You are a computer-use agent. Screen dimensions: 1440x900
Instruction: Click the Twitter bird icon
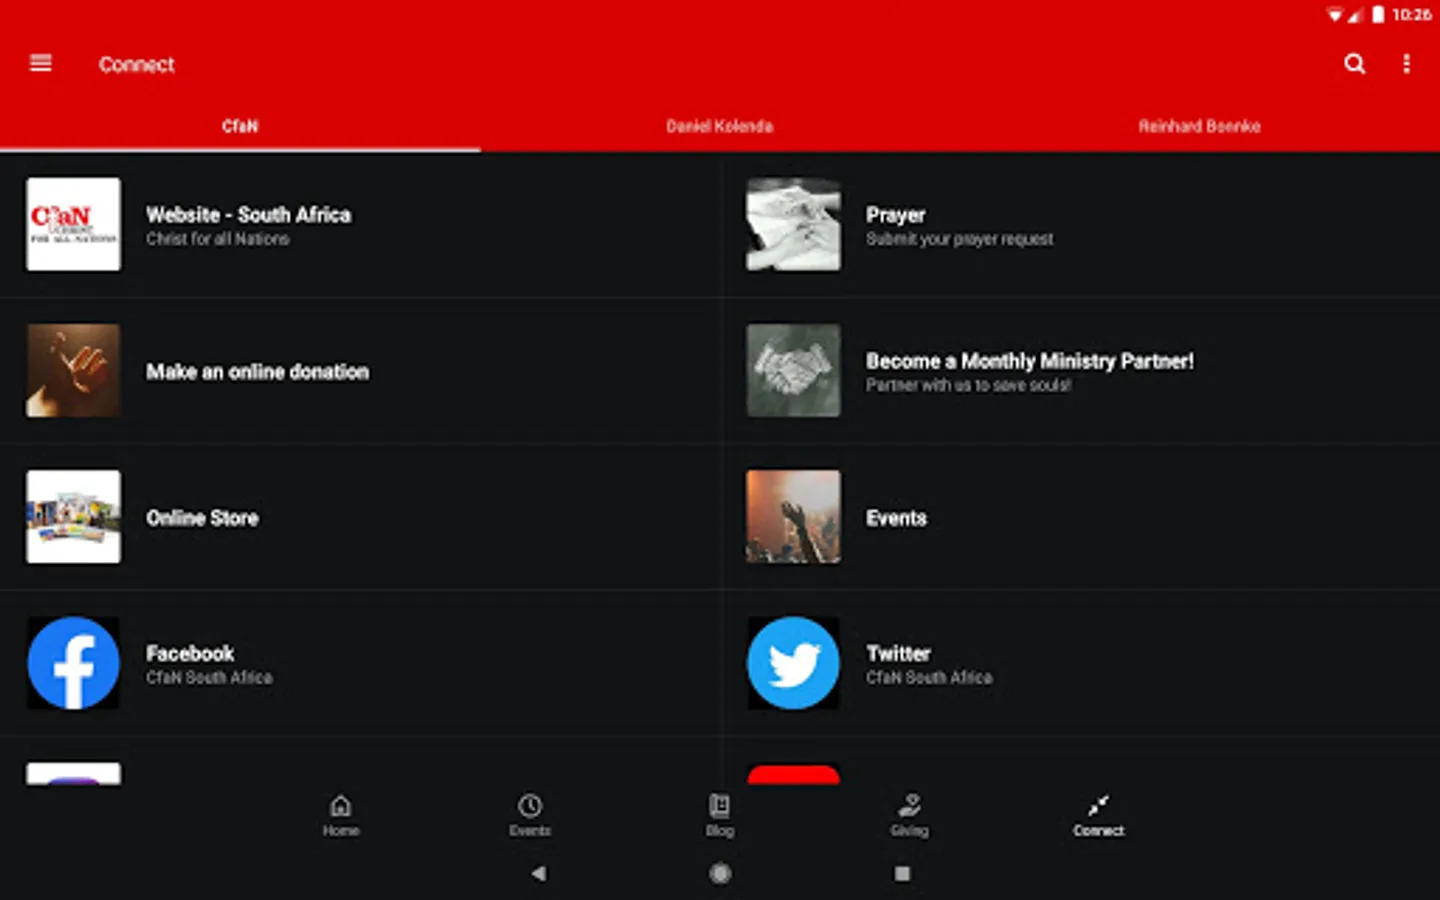coord(794,663)
